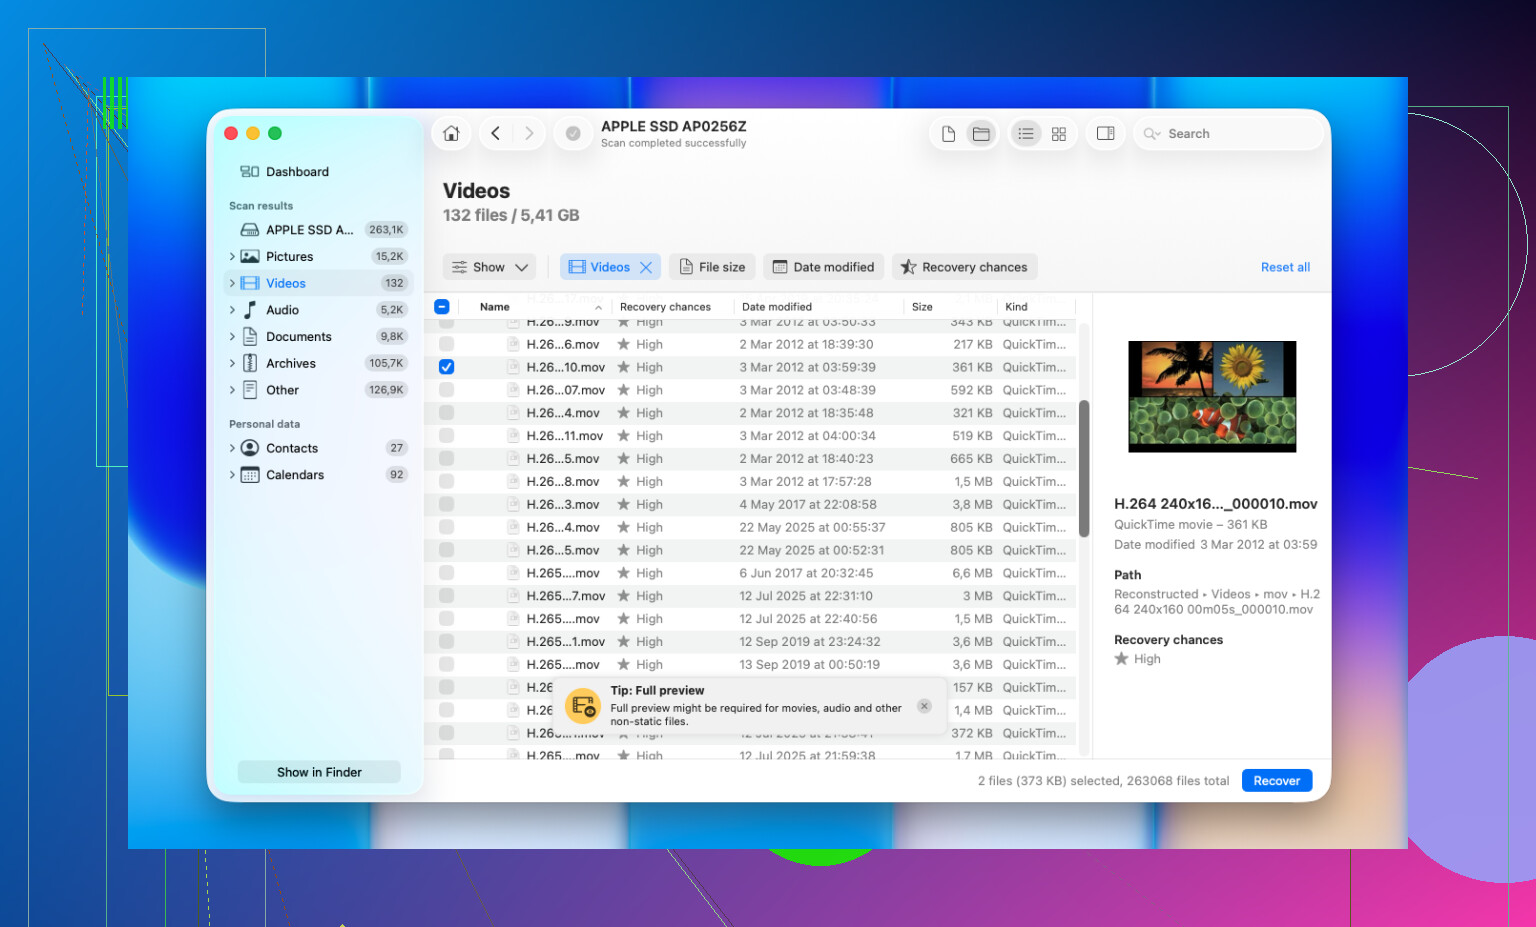1536x927 pixels.
Task: Click the Search input field
Action: (1227, 134)
